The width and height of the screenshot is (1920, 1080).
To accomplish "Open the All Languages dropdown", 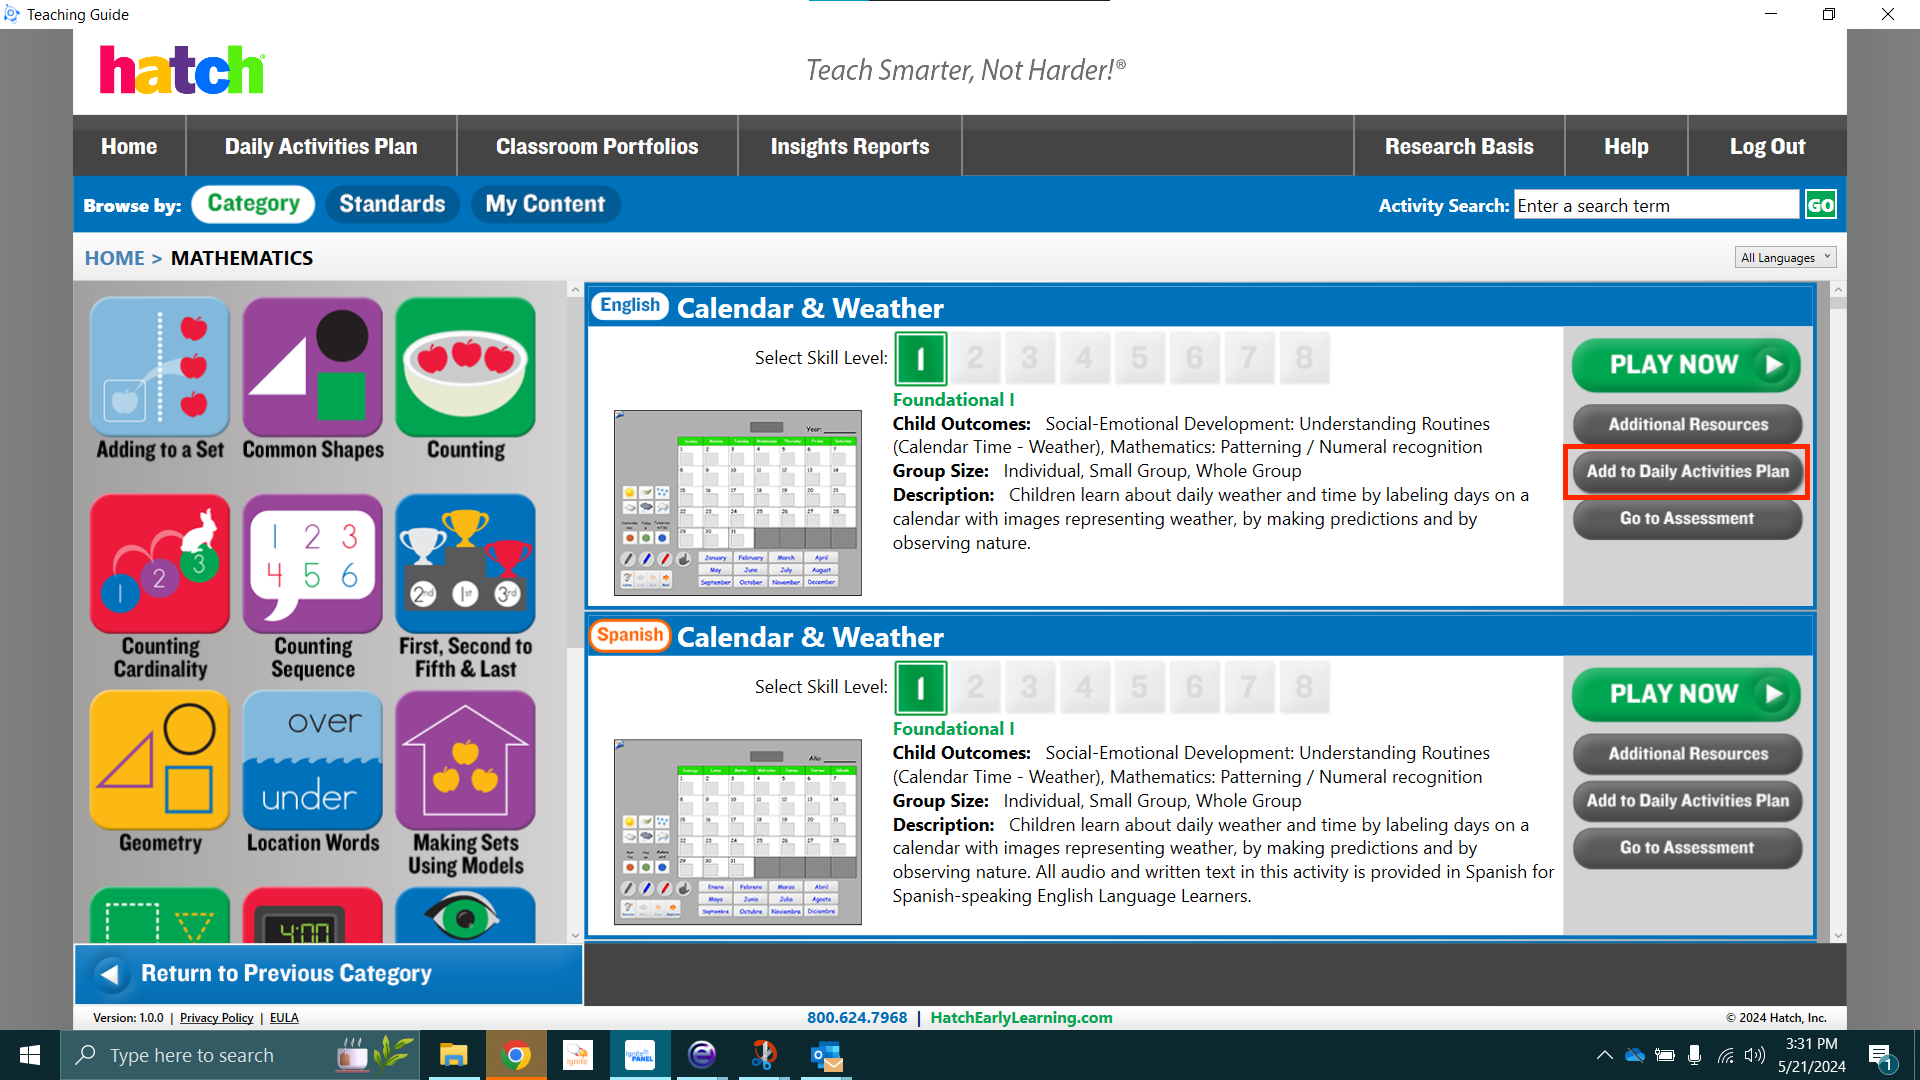I will click(x=1785, y=258).
